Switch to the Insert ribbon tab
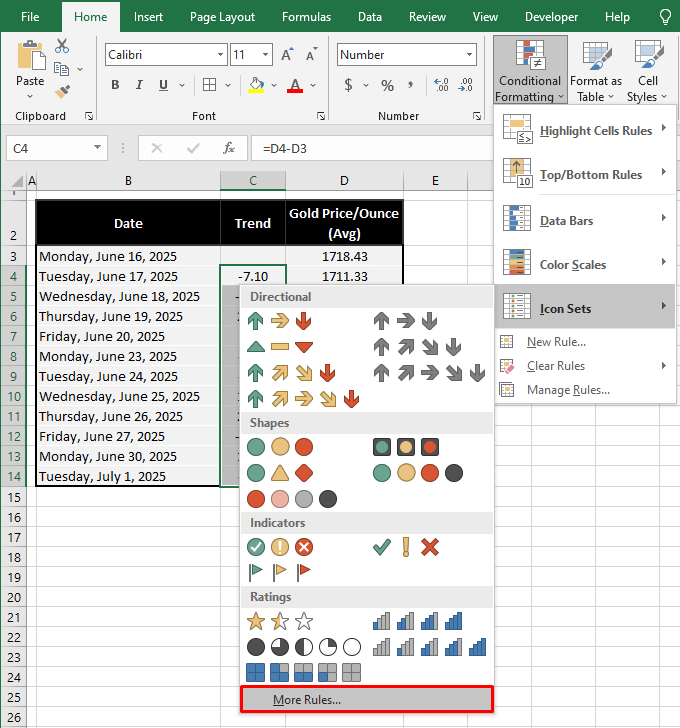 coord(148,17)
